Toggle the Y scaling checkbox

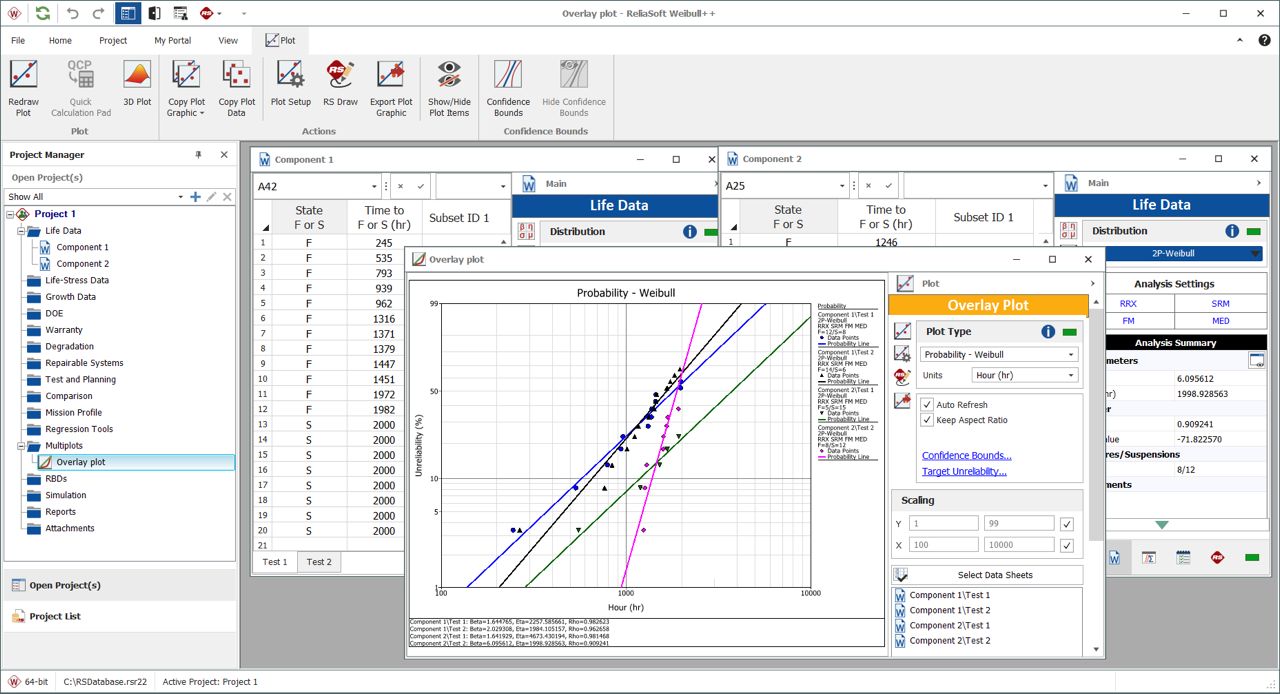(x=1067, y=523)
